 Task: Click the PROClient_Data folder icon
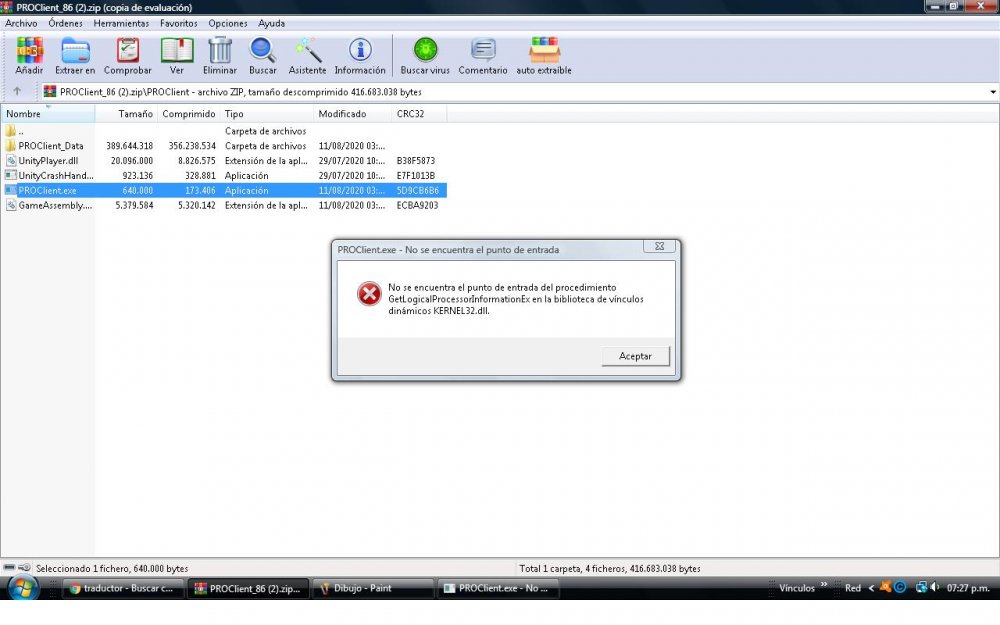point(11,145)
